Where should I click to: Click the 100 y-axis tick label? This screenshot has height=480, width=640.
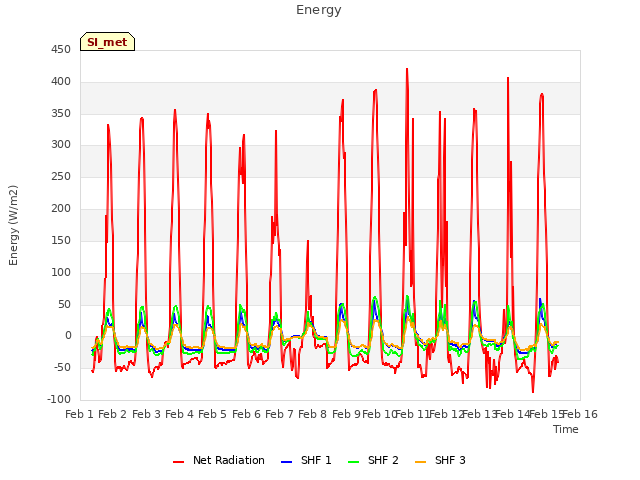point(61,272)
